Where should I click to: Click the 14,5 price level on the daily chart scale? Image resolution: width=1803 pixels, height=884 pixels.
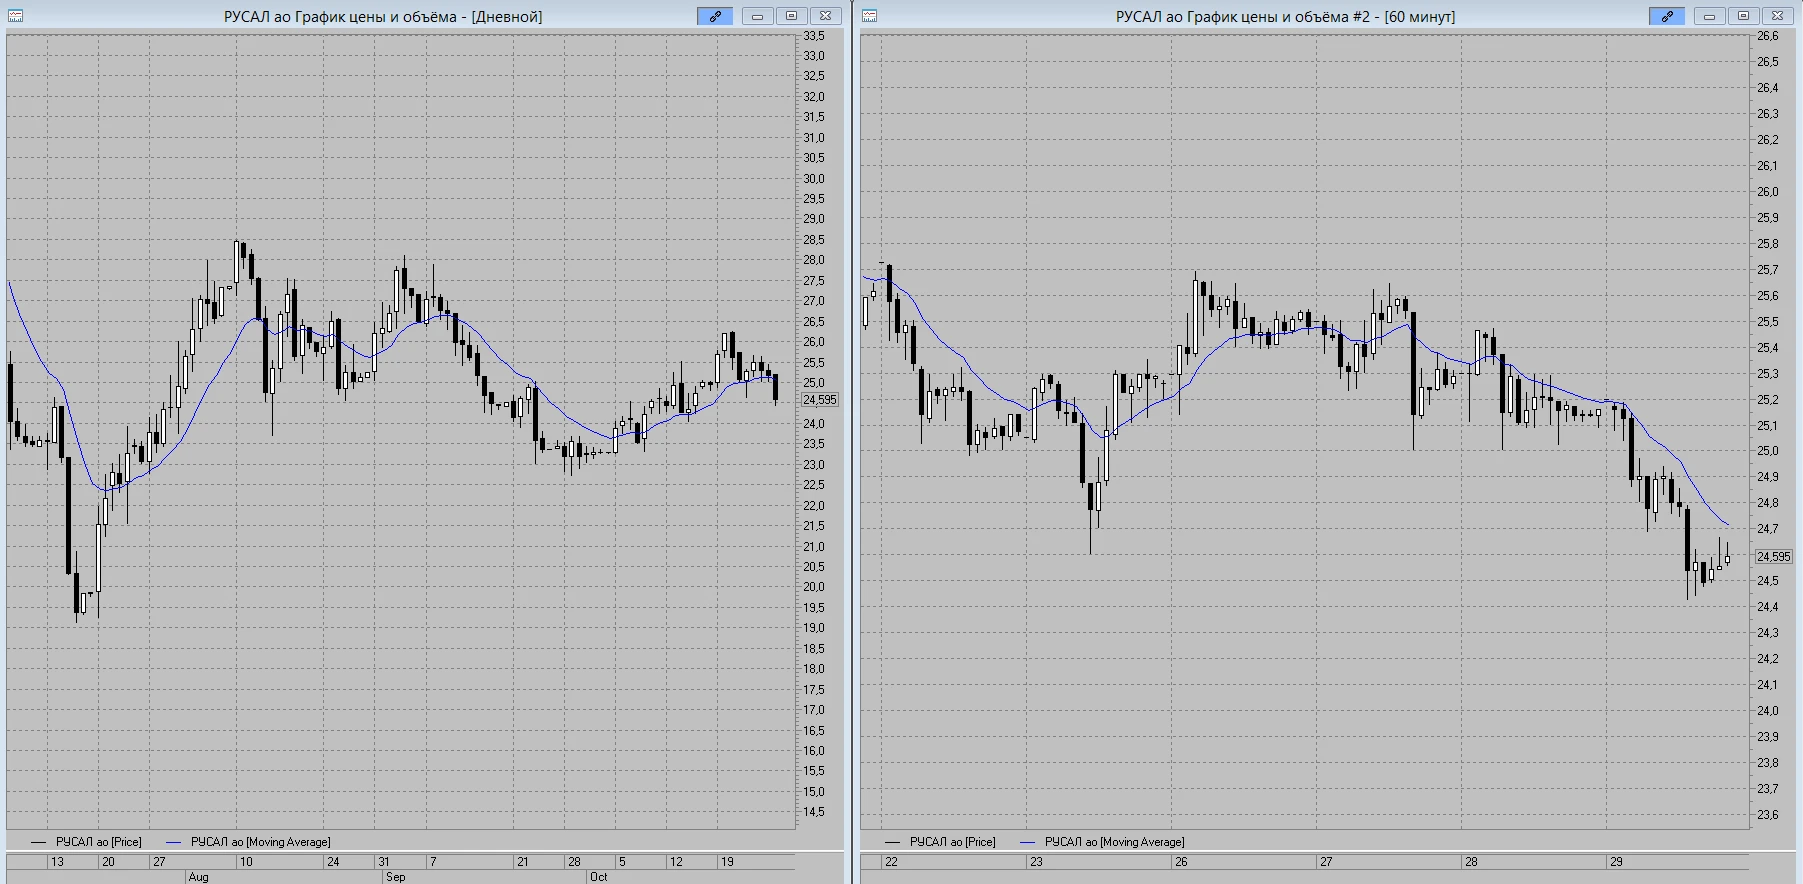pos(814,812)
